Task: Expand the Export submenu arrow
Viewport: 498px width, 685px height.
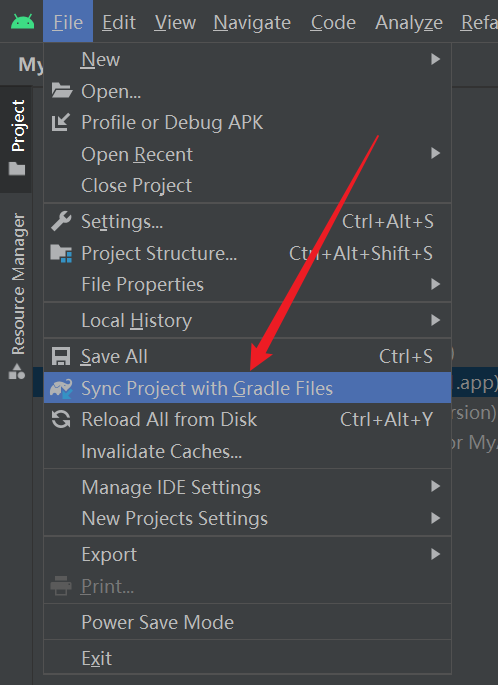Action: (435, 554)
